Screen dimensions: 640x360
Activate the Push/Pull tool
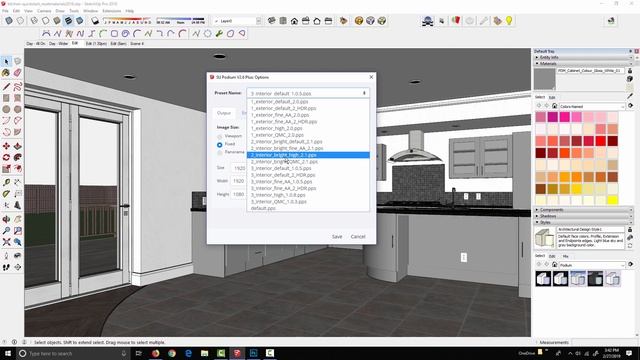pos(18,146)
